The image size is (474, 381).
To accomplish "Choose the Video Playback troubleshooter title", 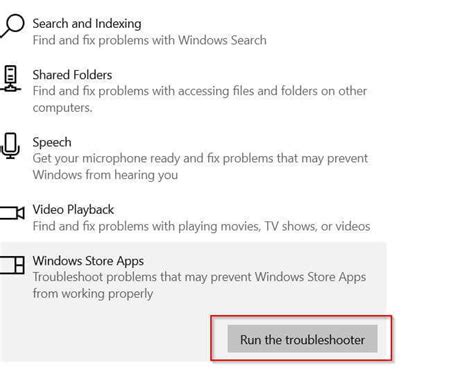I will click(x=73, y=210).
